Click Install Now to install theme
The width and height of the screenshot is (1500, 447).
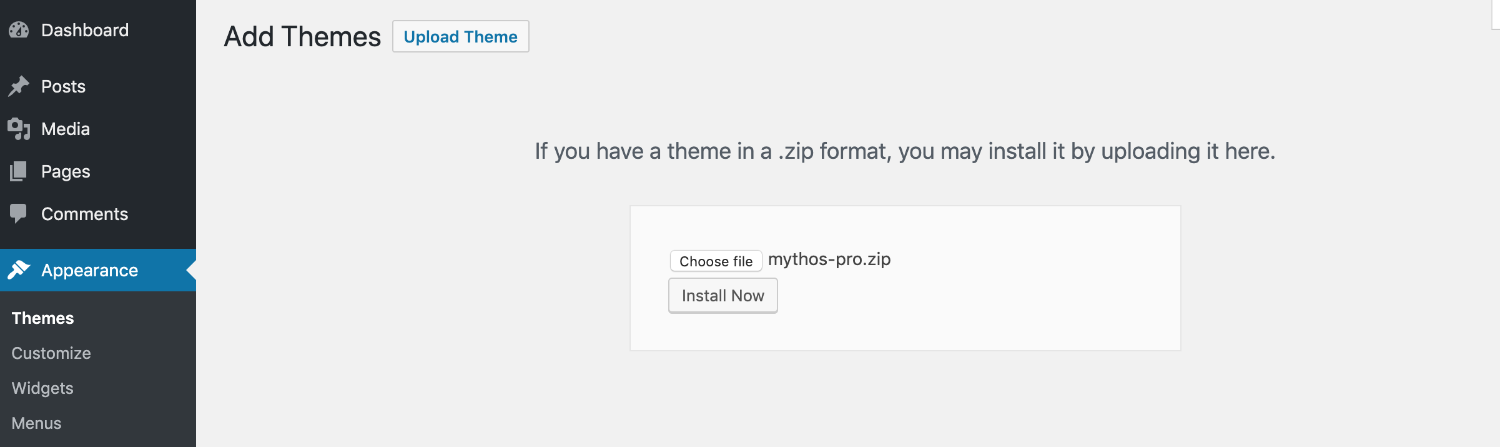pos(723,296)
